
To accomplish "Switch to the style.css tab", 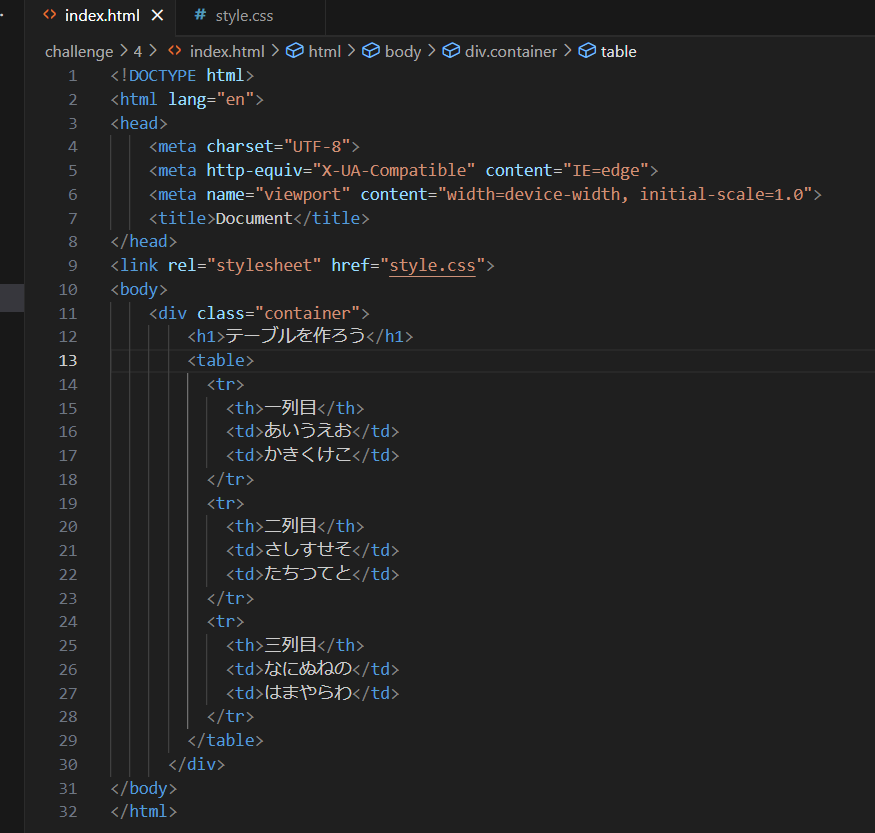I will [x=244, y=15].
